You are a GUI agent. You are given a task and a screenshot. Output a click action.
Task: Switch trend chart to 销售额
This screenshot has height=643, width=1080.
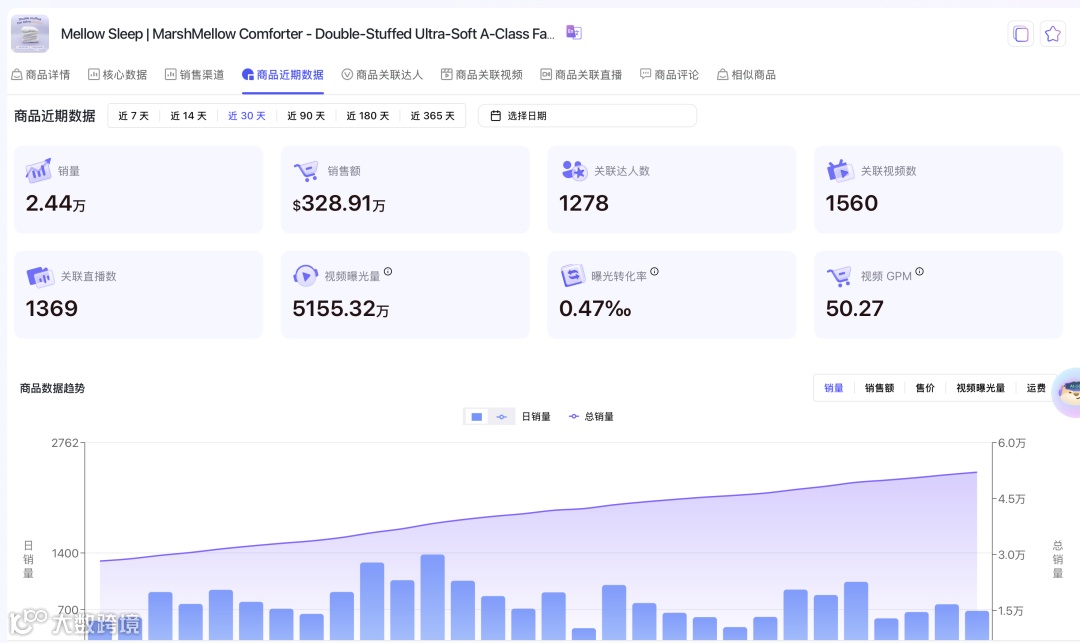(880, 388)
